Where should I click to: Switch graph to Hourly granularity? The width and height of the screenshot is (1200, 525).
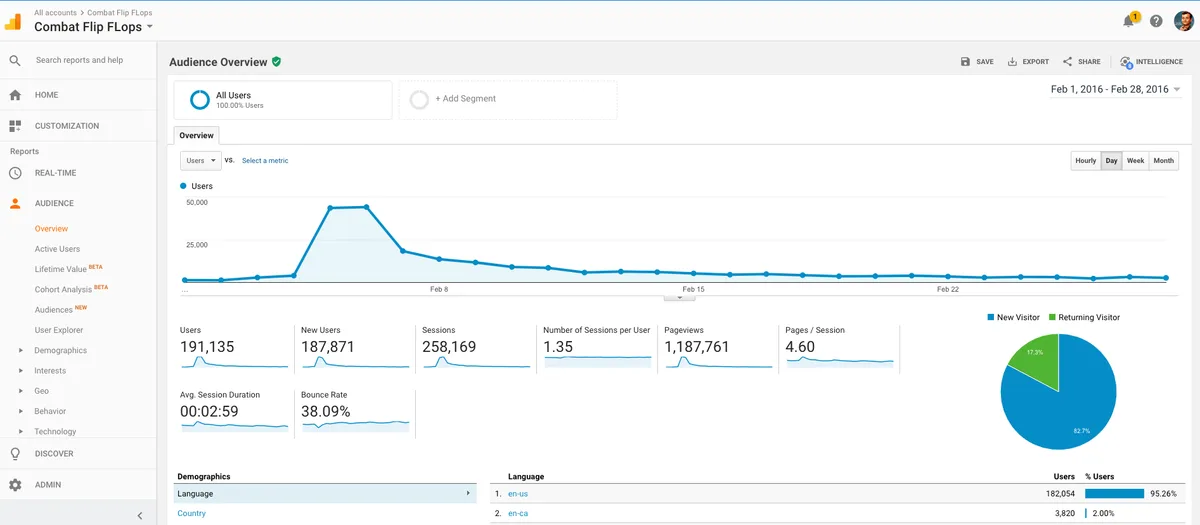[x=1085, y=161]
